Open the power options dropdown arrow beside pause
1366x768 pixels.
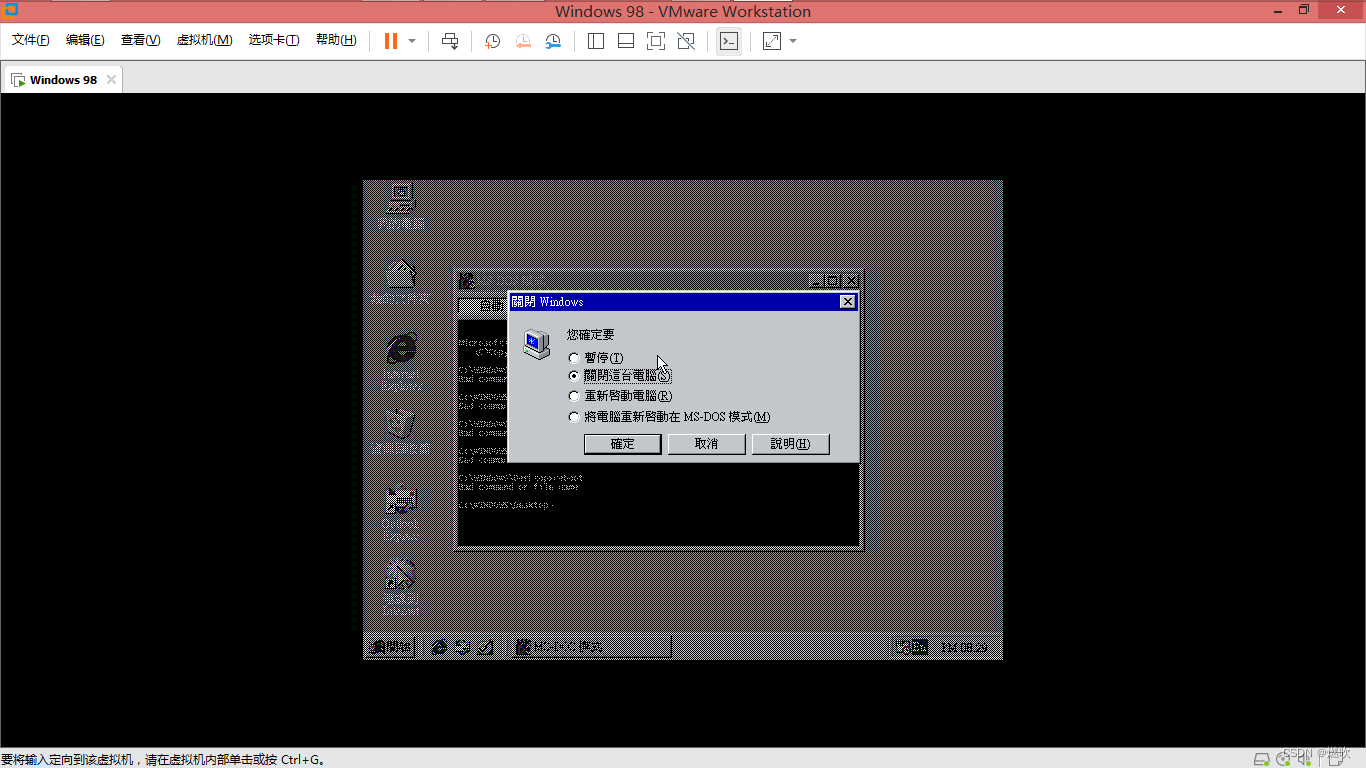[412, 41]
